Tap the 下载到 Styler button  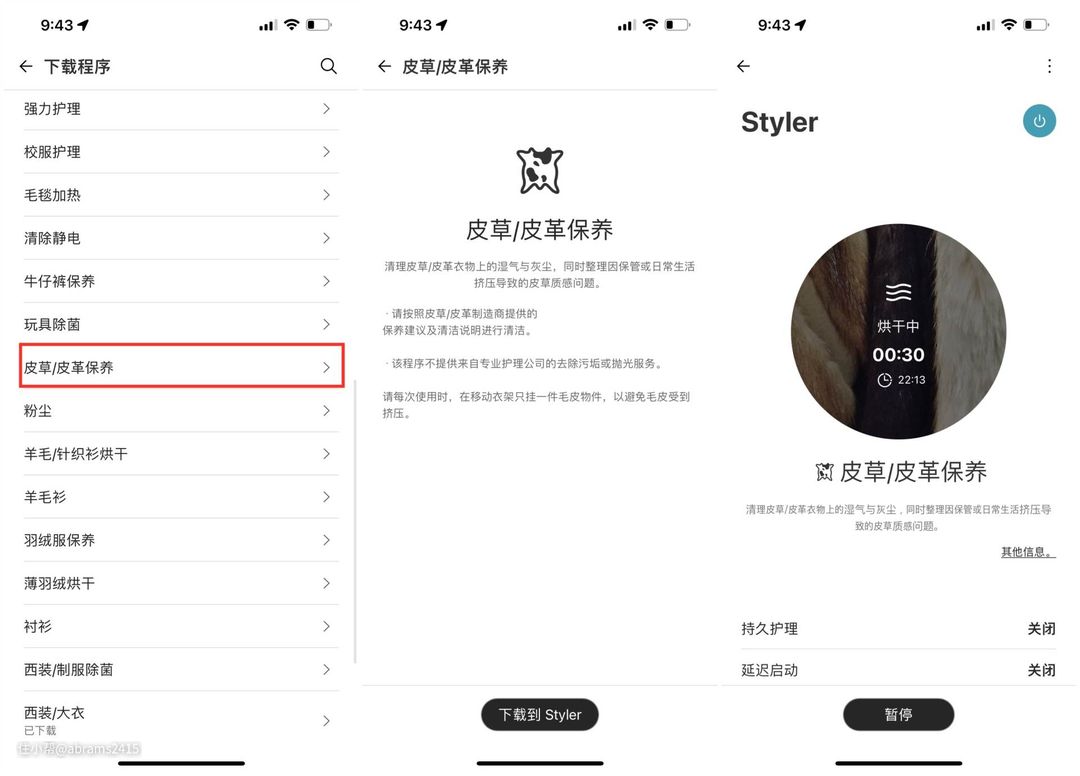pos(539,715)
